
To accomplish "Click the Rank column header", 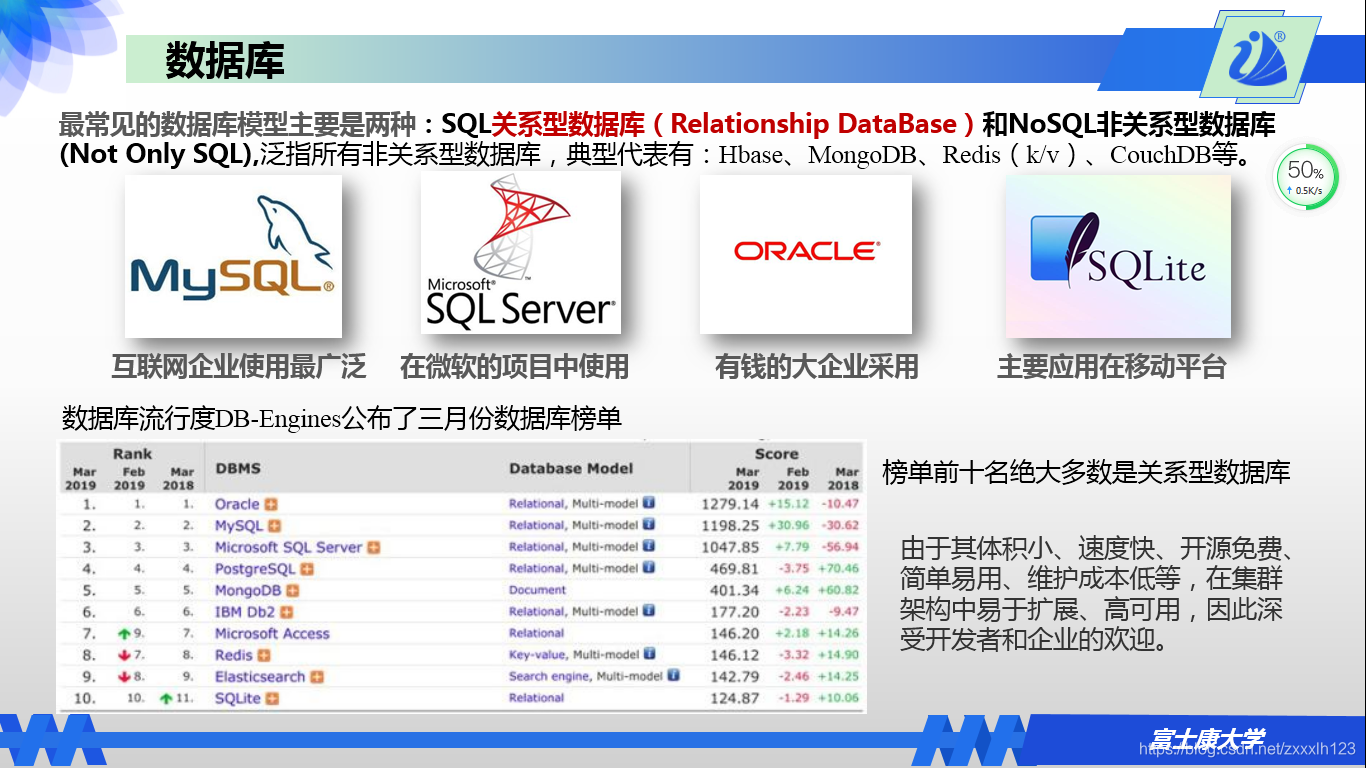I will [x=132, y=453].
